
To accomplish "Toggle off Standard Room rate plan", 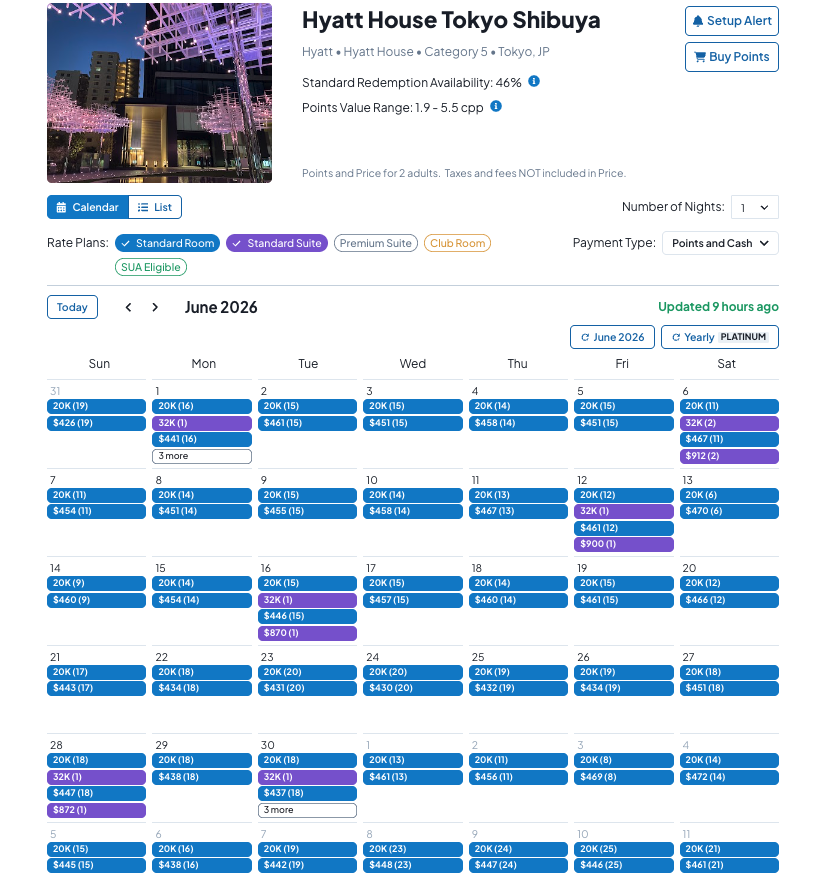I will pos(167,243).
